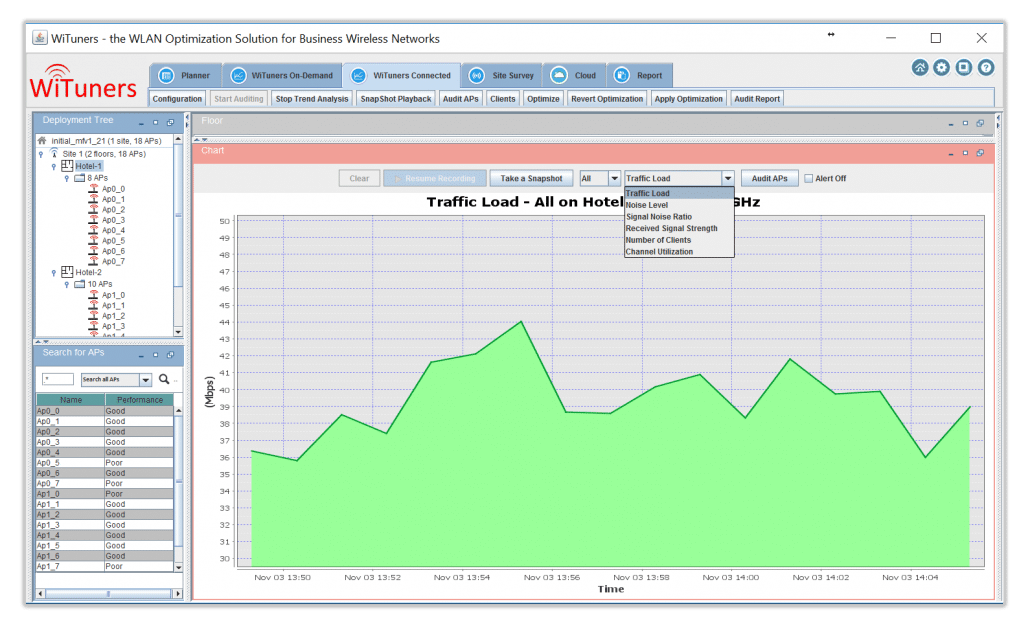Minimize the Search for APs panel
This screenshot has width=1030, height=628.
coord(141,356)
